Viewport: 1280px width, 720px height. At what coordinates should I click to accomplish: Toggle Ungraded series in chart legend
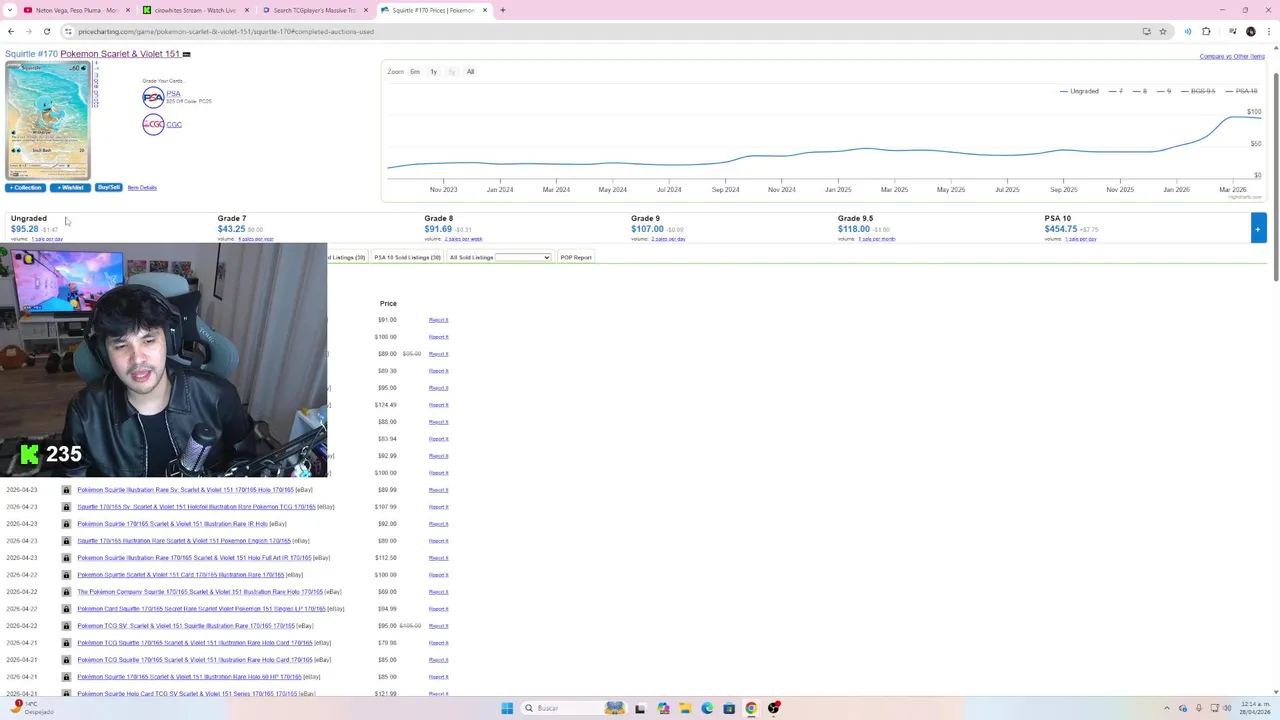(x=1079, y=91)
